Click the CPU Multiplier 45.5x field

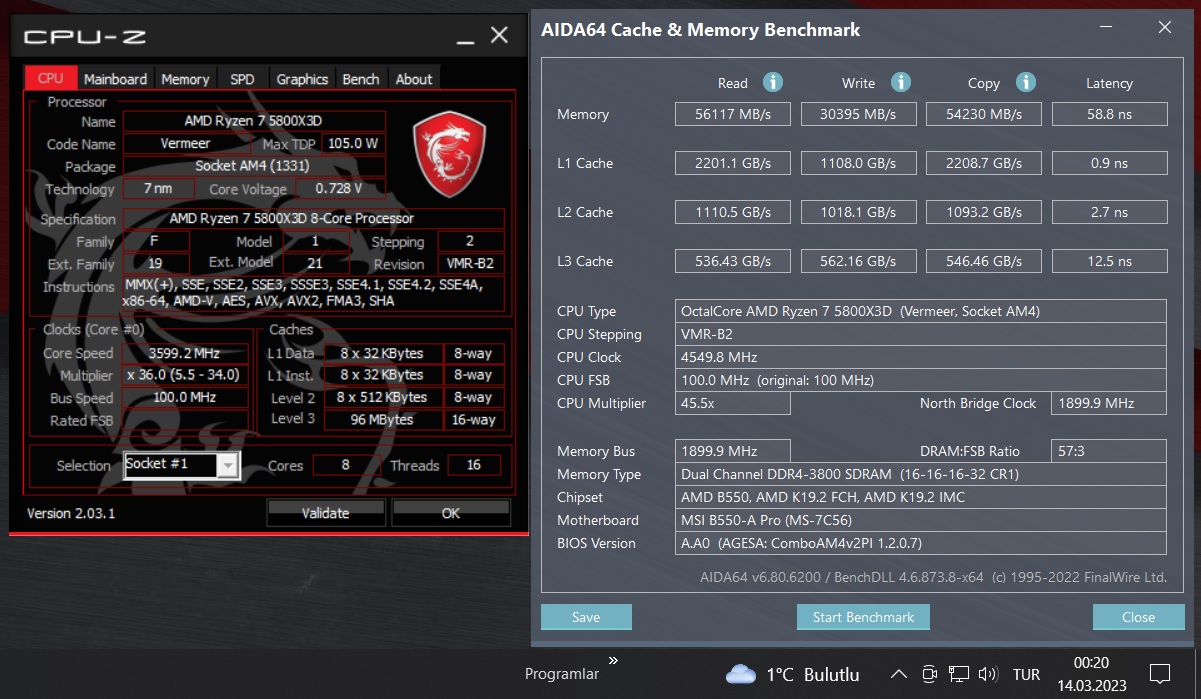tap(733, 403)
